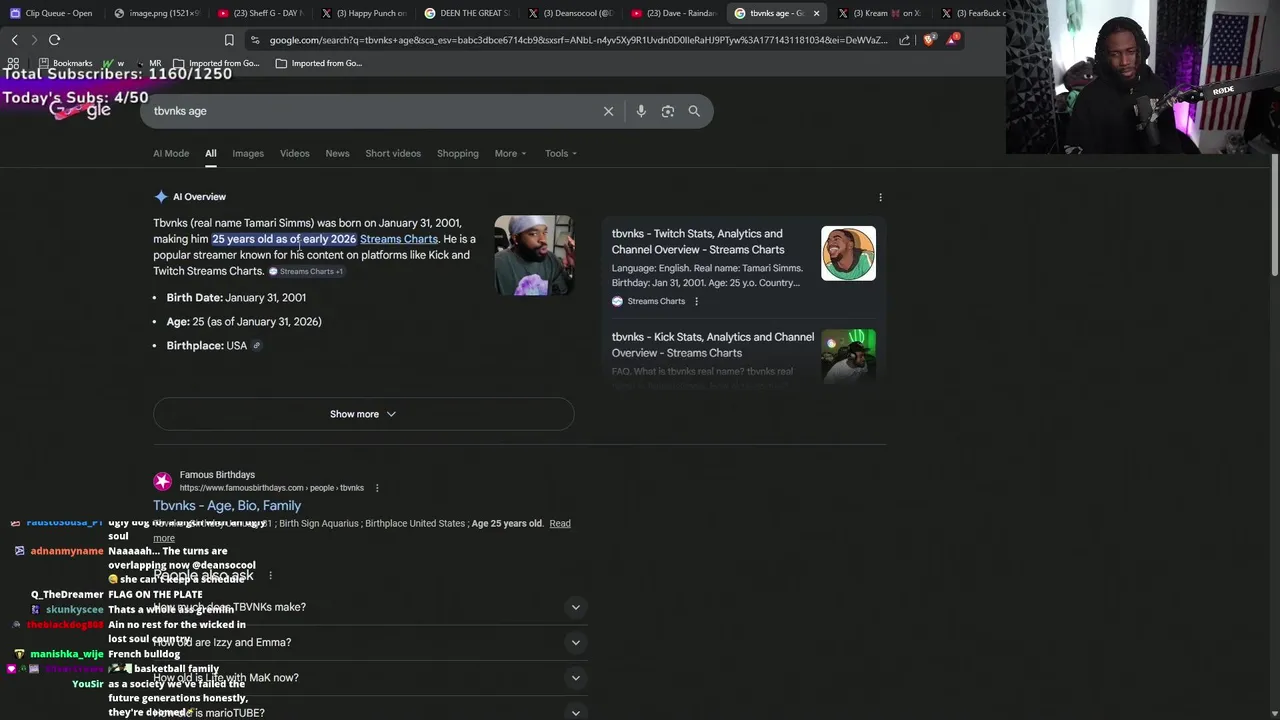
Task: Open three-dot menu beside Streams Charts source
Action: (696, 301)
